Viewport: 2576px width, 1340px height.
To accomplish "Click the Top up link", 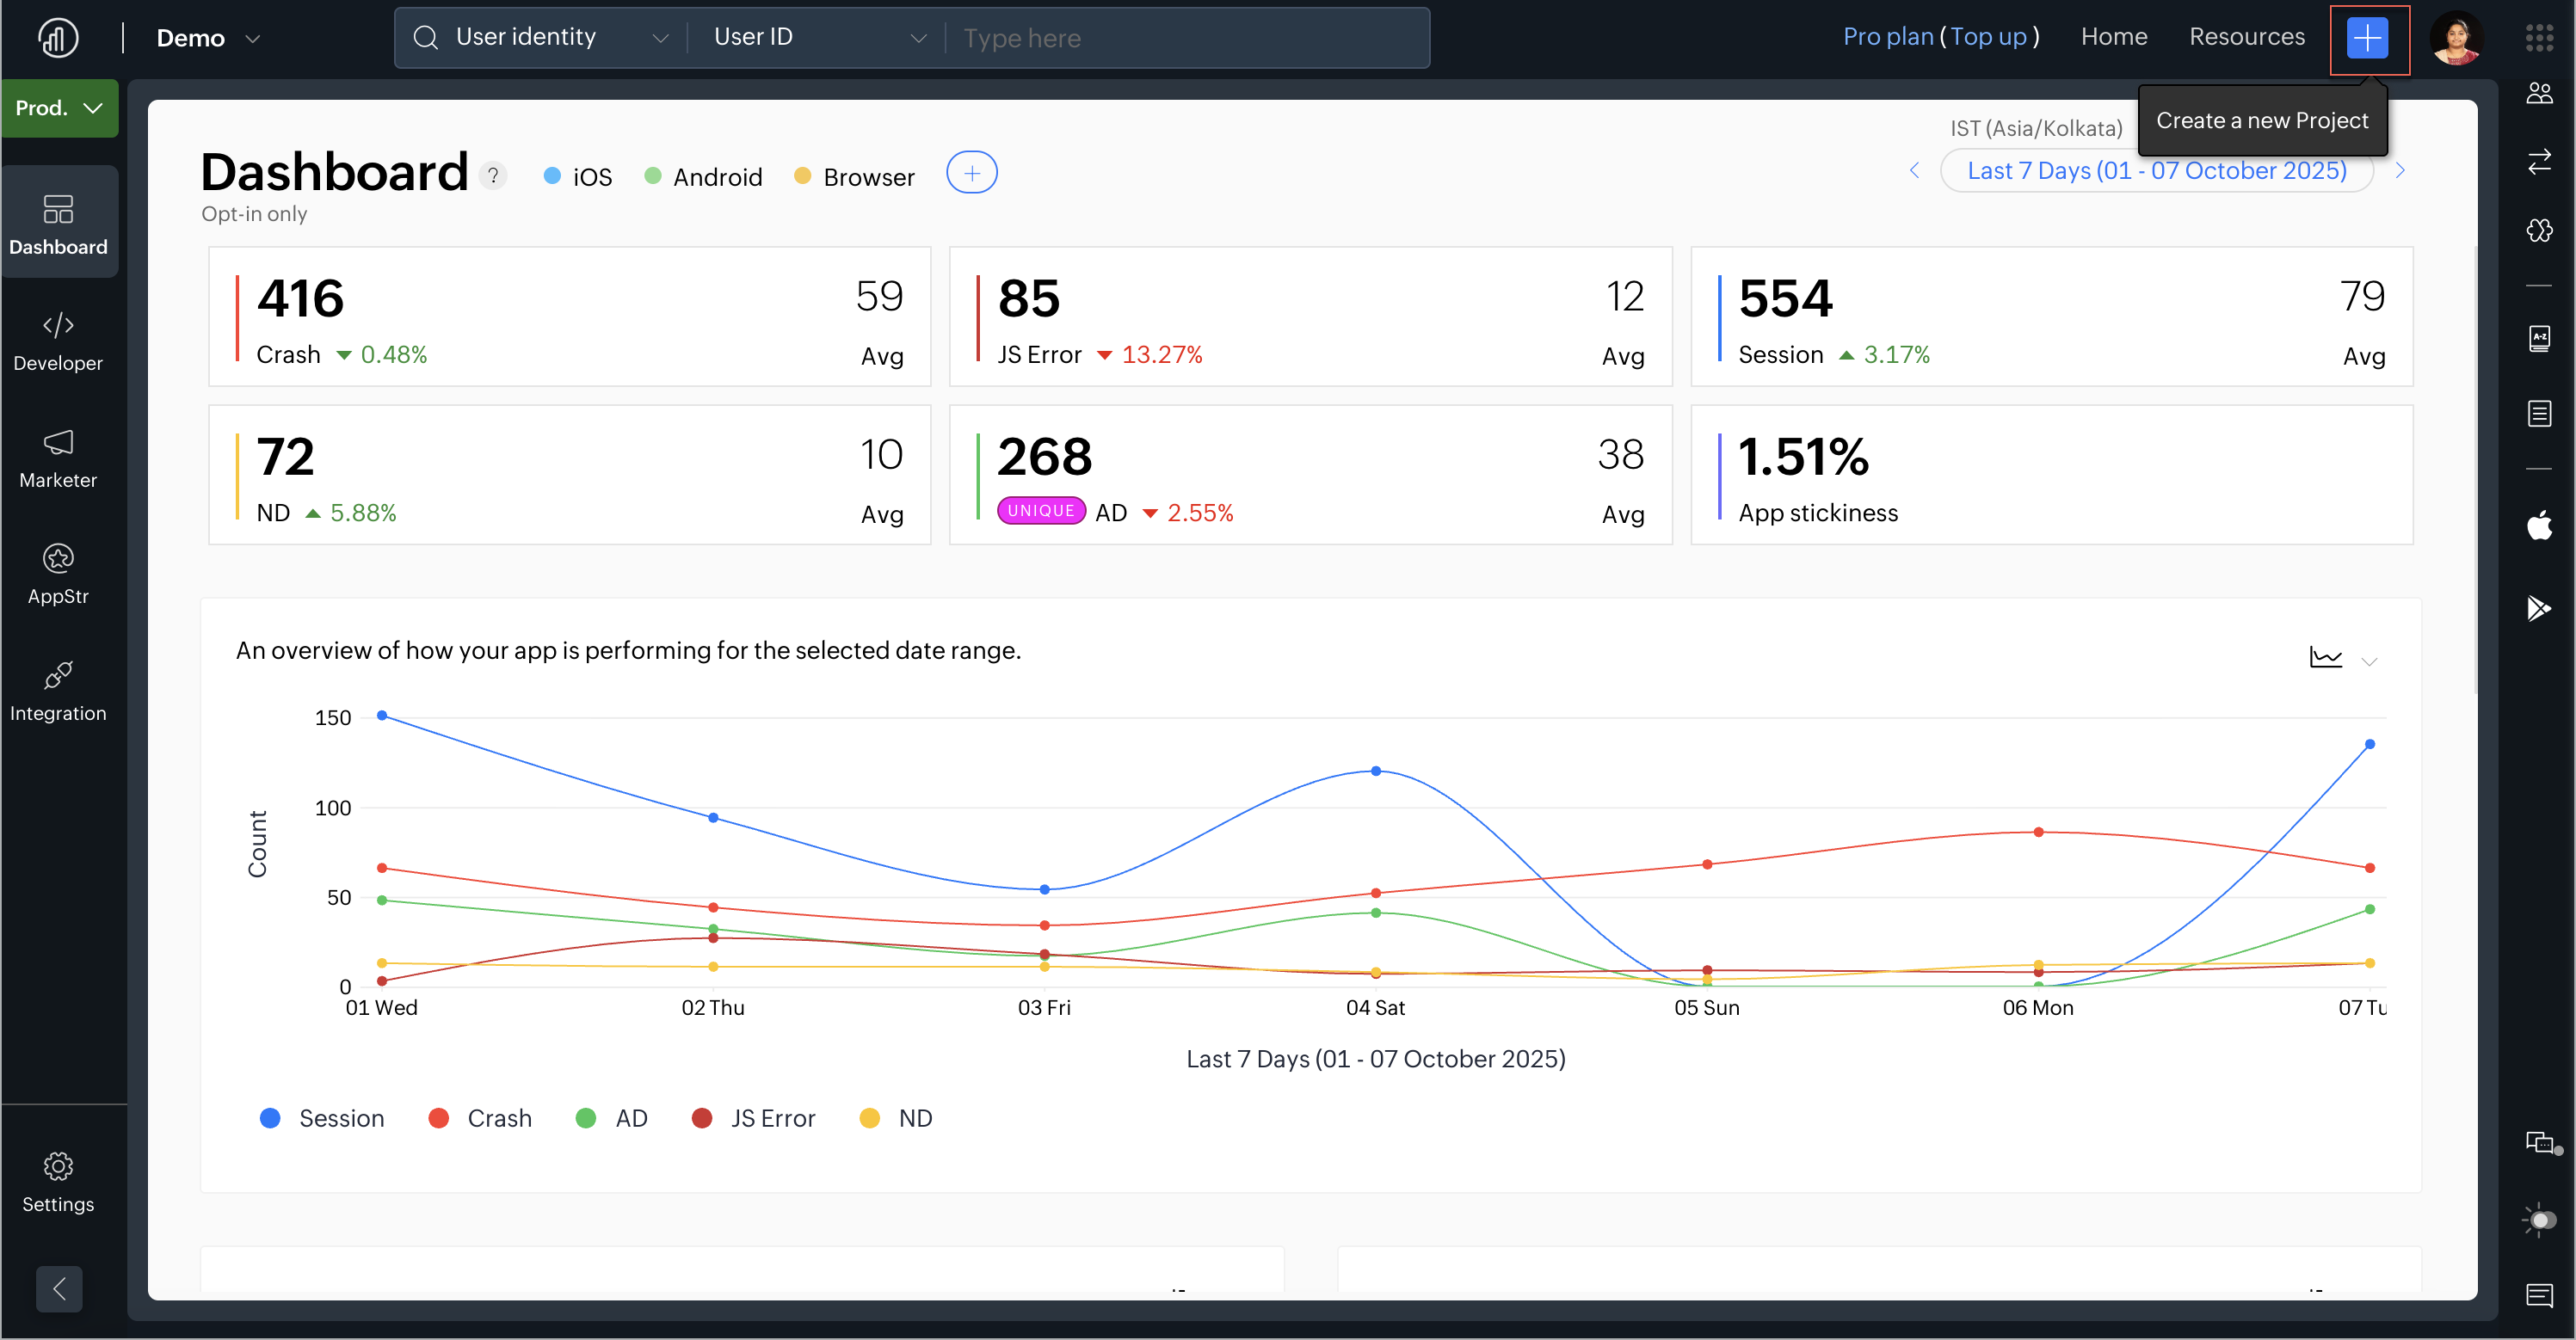I will click(1988, 37).
